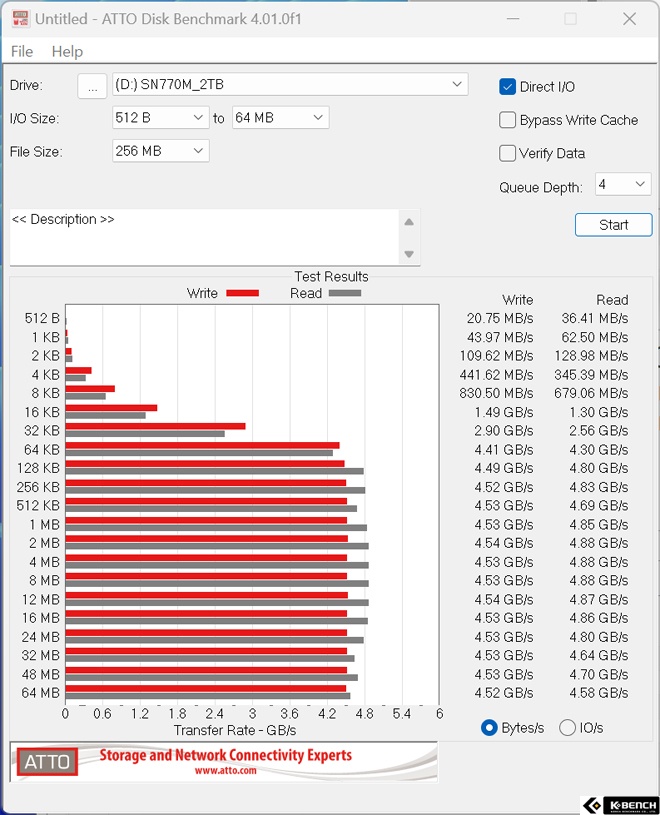Click write value 2.90 GB/s
The image size is (660, 815).
pyautogui.click(x=504, y=431)
